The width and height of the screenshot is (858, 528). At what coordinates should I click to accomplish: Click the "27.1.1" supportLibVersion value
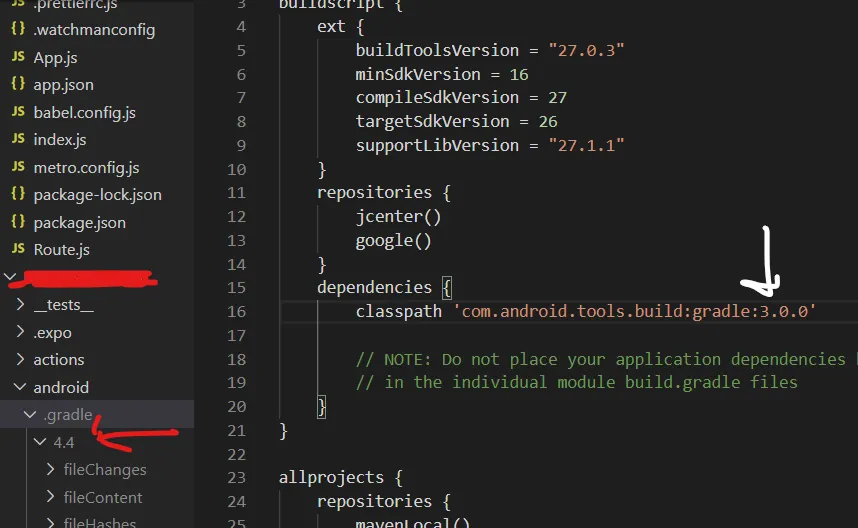point(586,146)
